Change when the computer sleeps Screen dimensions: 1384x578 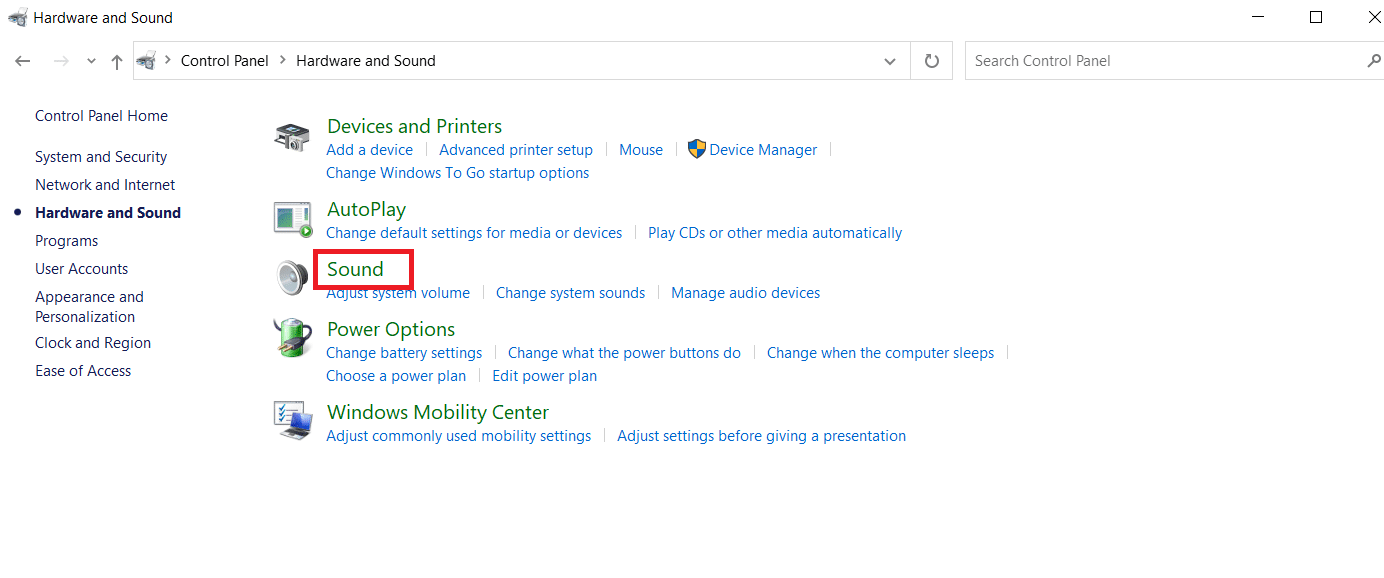pyautogui.click(x=880, y=353)
